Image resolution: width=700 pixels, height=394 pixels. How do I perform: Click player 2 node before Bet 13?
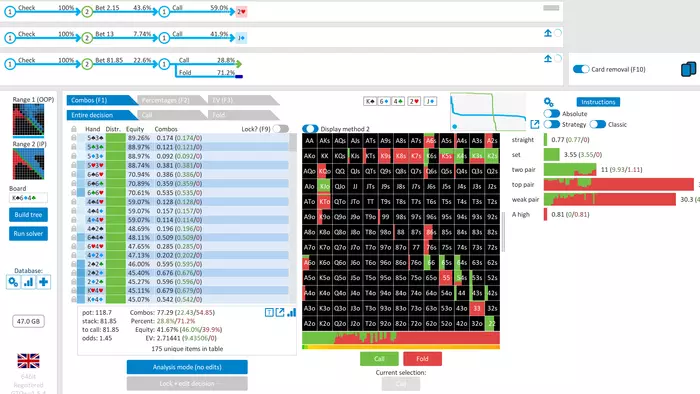[87, 38]
